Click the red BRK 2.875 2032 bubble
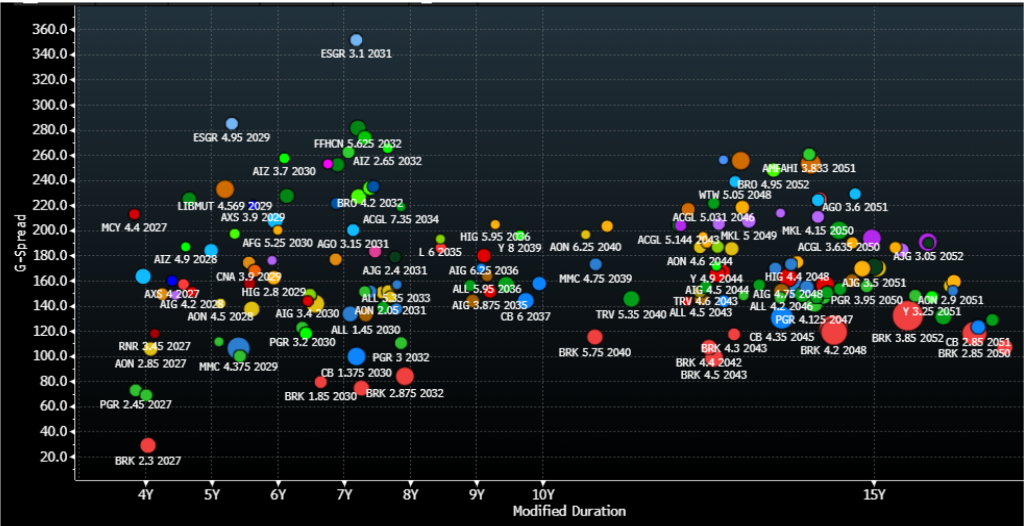 405,376
